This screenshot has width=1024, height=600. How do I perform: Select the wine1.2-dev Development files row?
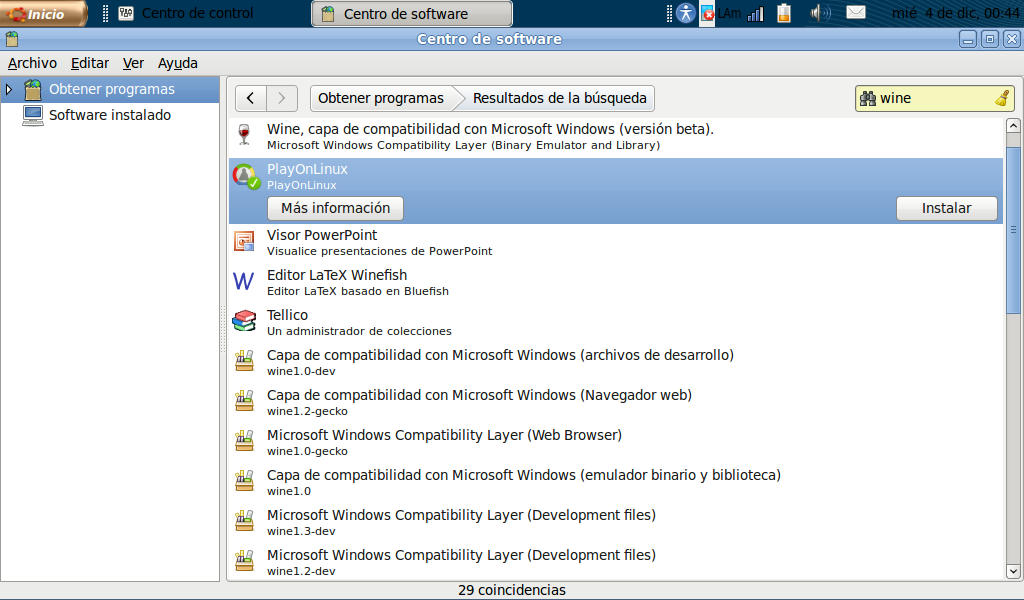pyautogui.click(x=616, y=562)
